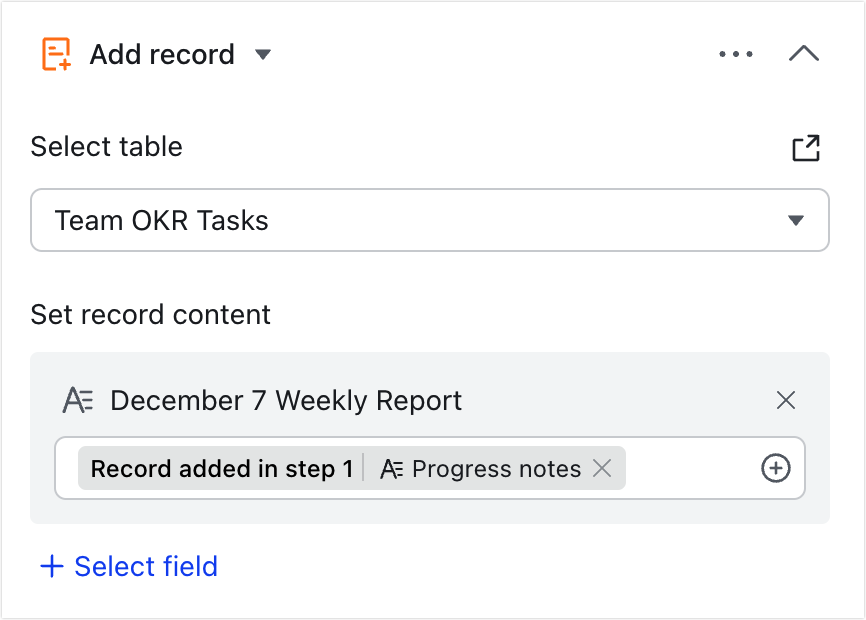
Task: Collapse the Add record panel with chevron
Action: (804, 54)
